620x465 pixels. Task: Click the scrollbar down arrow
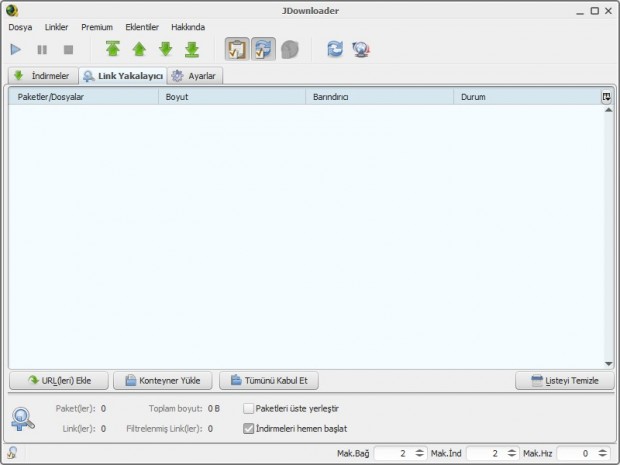click(609, 364)
